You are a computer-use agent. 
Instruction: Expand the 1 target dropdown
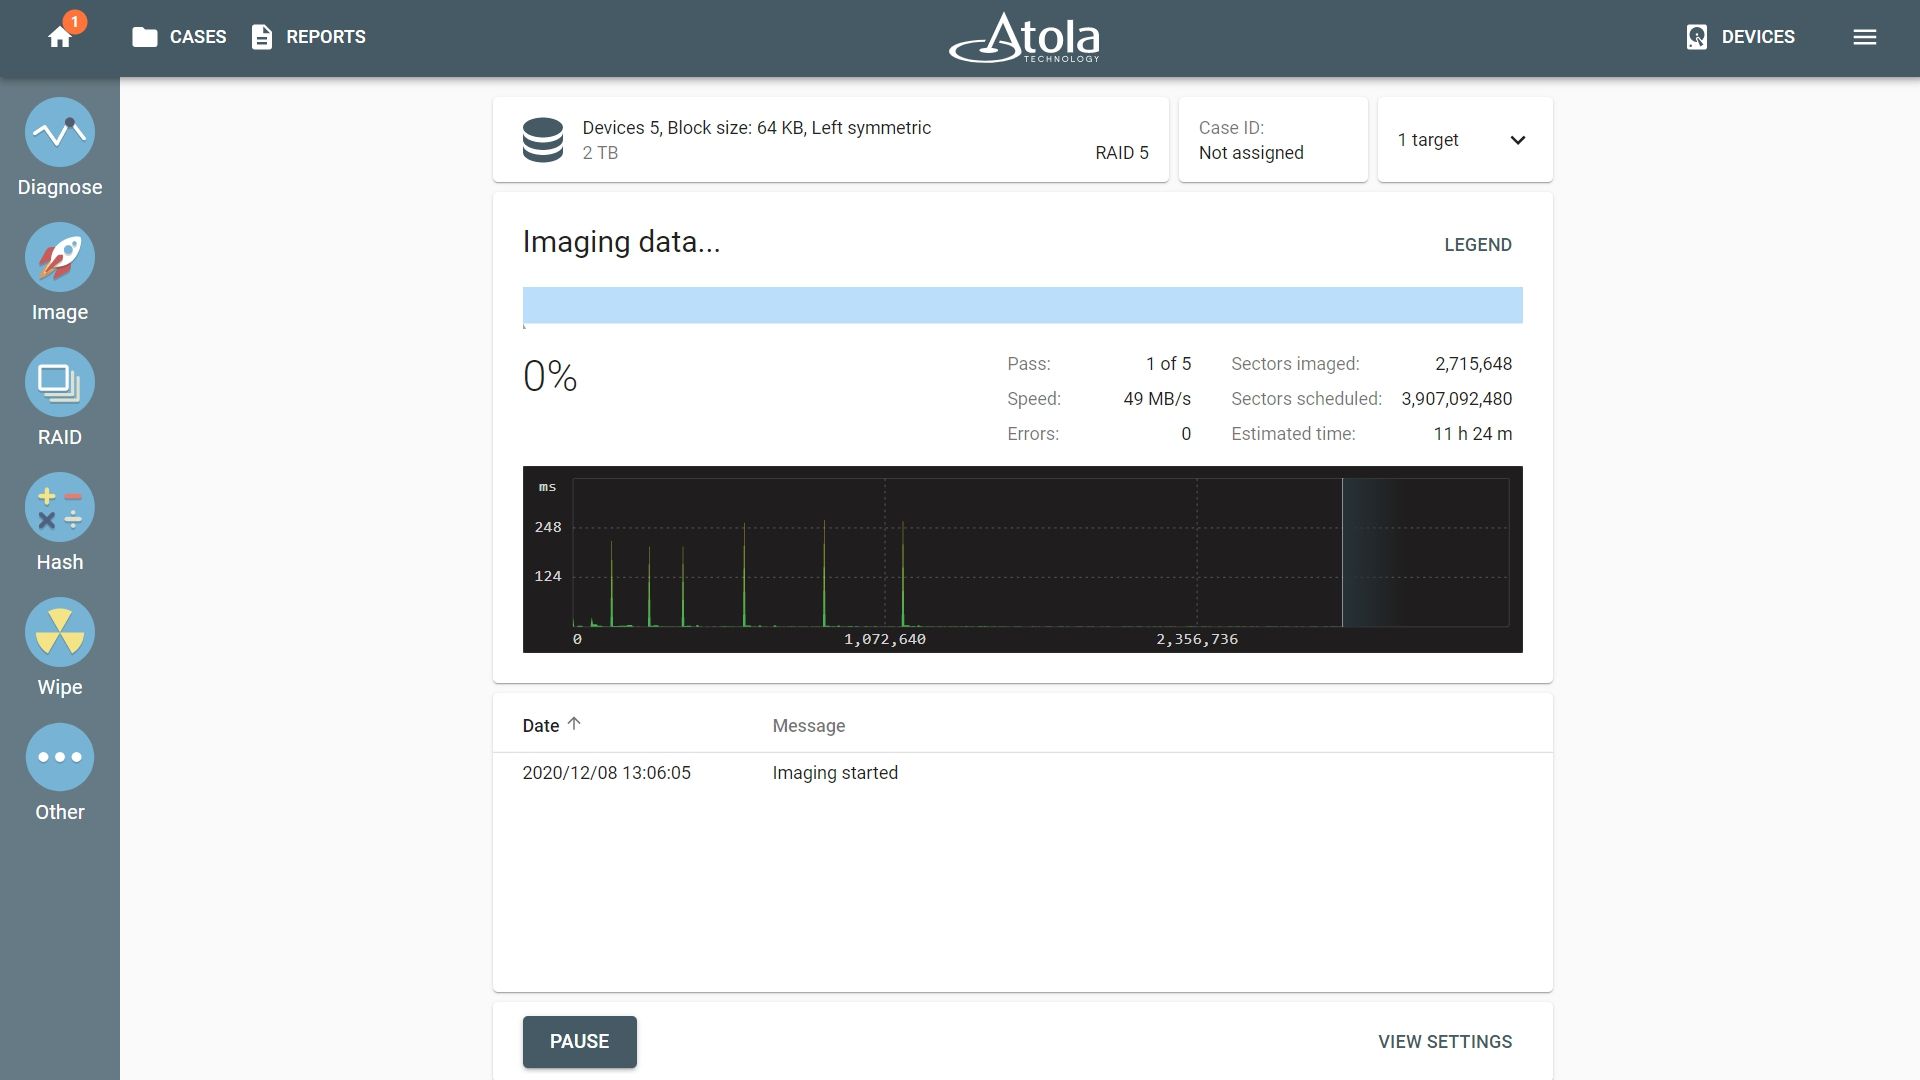[1465, 140]
